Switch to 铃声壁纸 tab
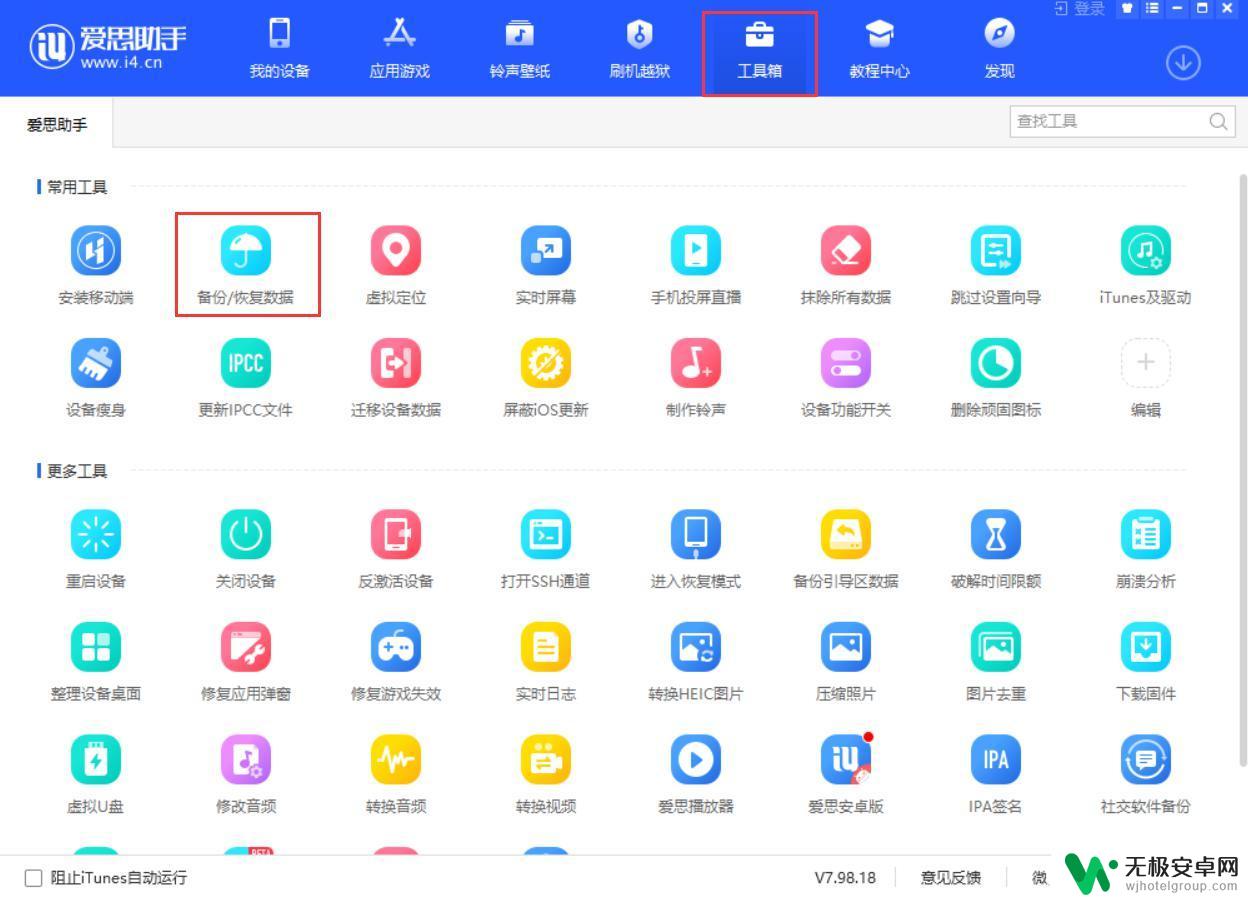The height and width of the screenshot is (899, 1248). coord(520,49)
